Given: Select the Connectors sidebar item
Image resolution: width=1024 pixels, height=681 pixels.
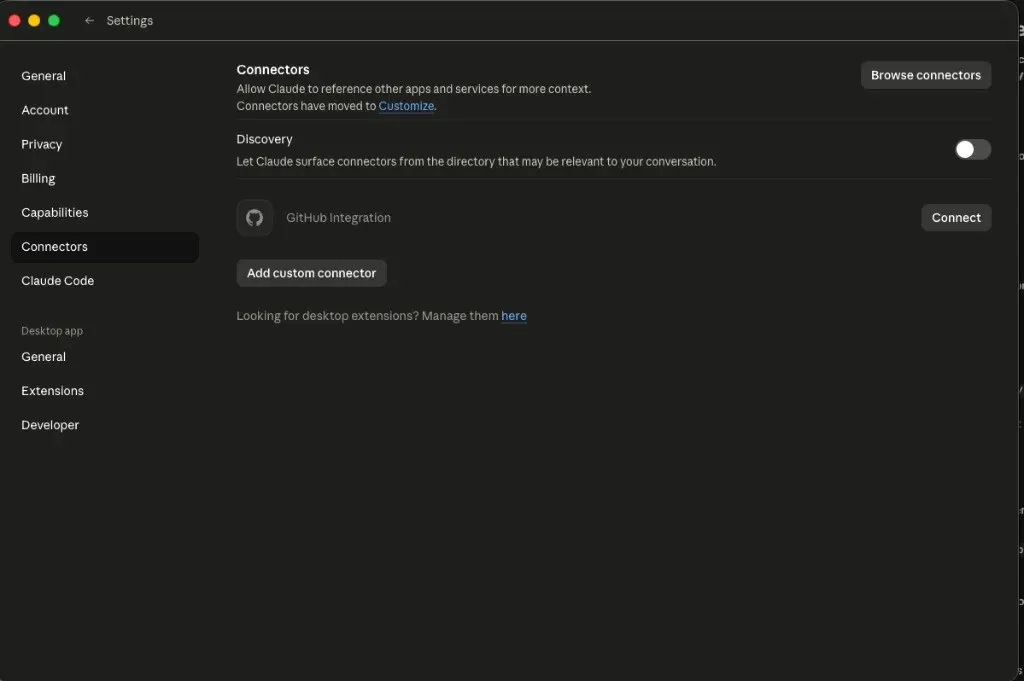Looking at the screenshot, I should [x=105, y=247].
